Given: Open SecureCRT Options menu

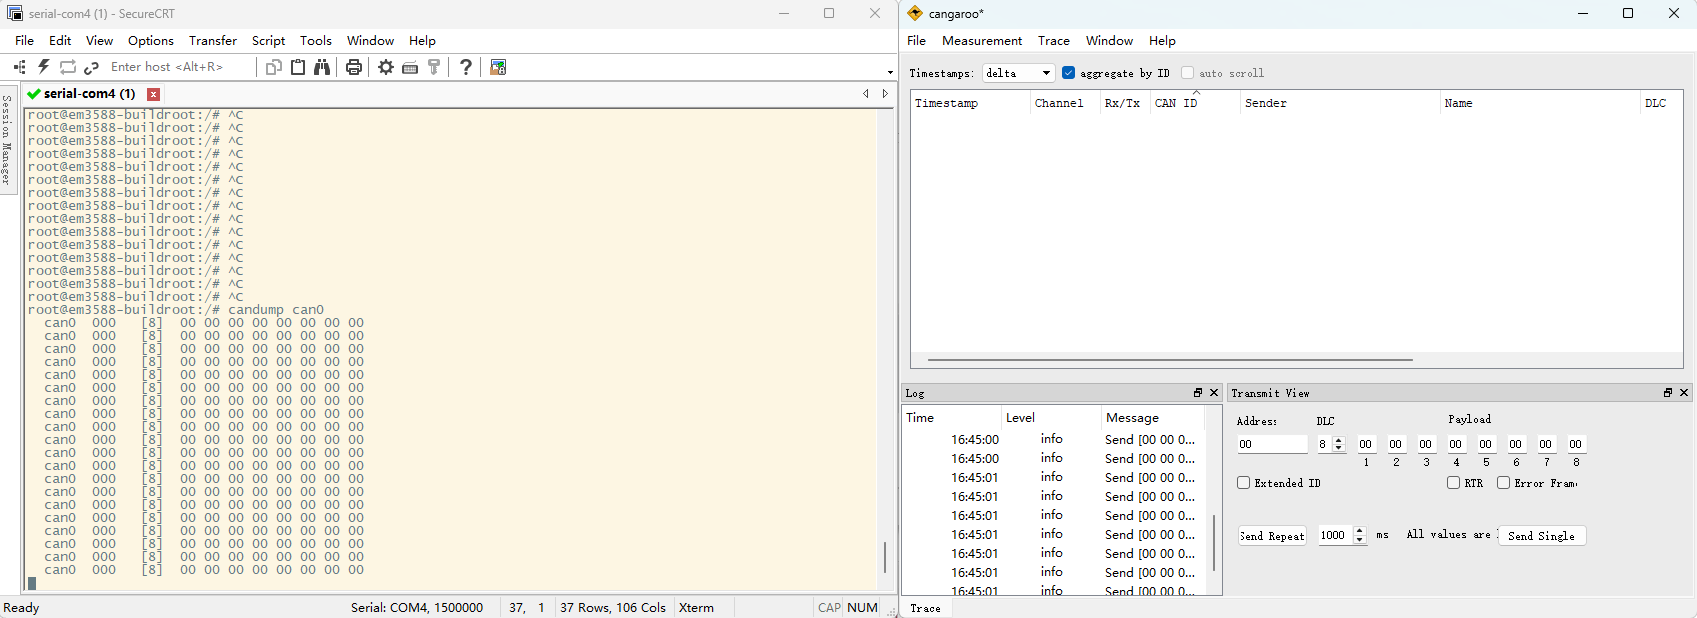Looking at the screenshot, I should (x=151, y=41).
